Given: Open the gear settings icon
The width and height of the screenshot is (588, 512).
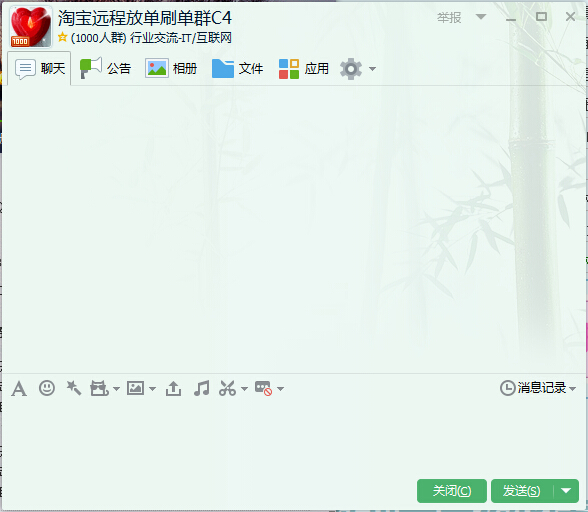Looking at the screenshot, I should (351, 69).
